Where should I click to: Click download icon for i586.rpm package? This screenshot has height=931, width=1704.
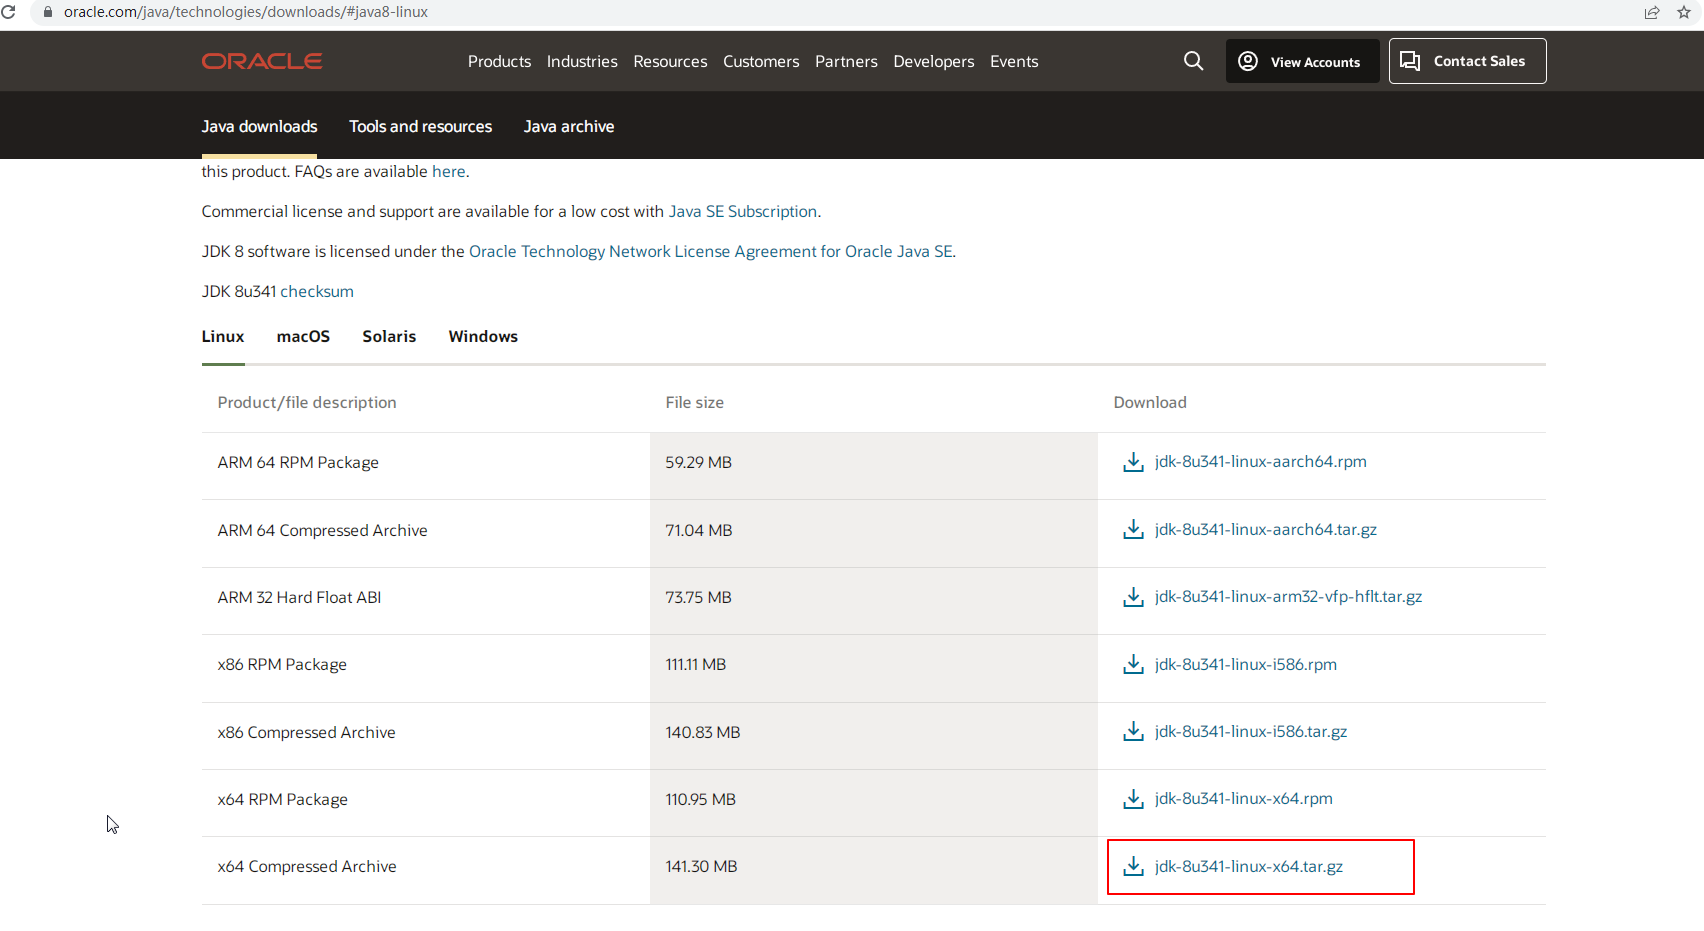pyautogui.click(x=1133, y=665)
